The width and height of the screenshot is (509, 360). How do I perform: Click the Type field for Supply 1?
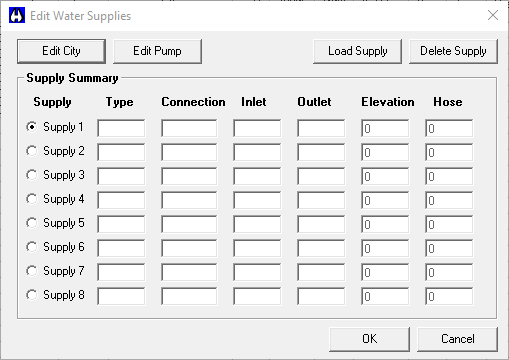pyautogui.click(x=121, y=128)
